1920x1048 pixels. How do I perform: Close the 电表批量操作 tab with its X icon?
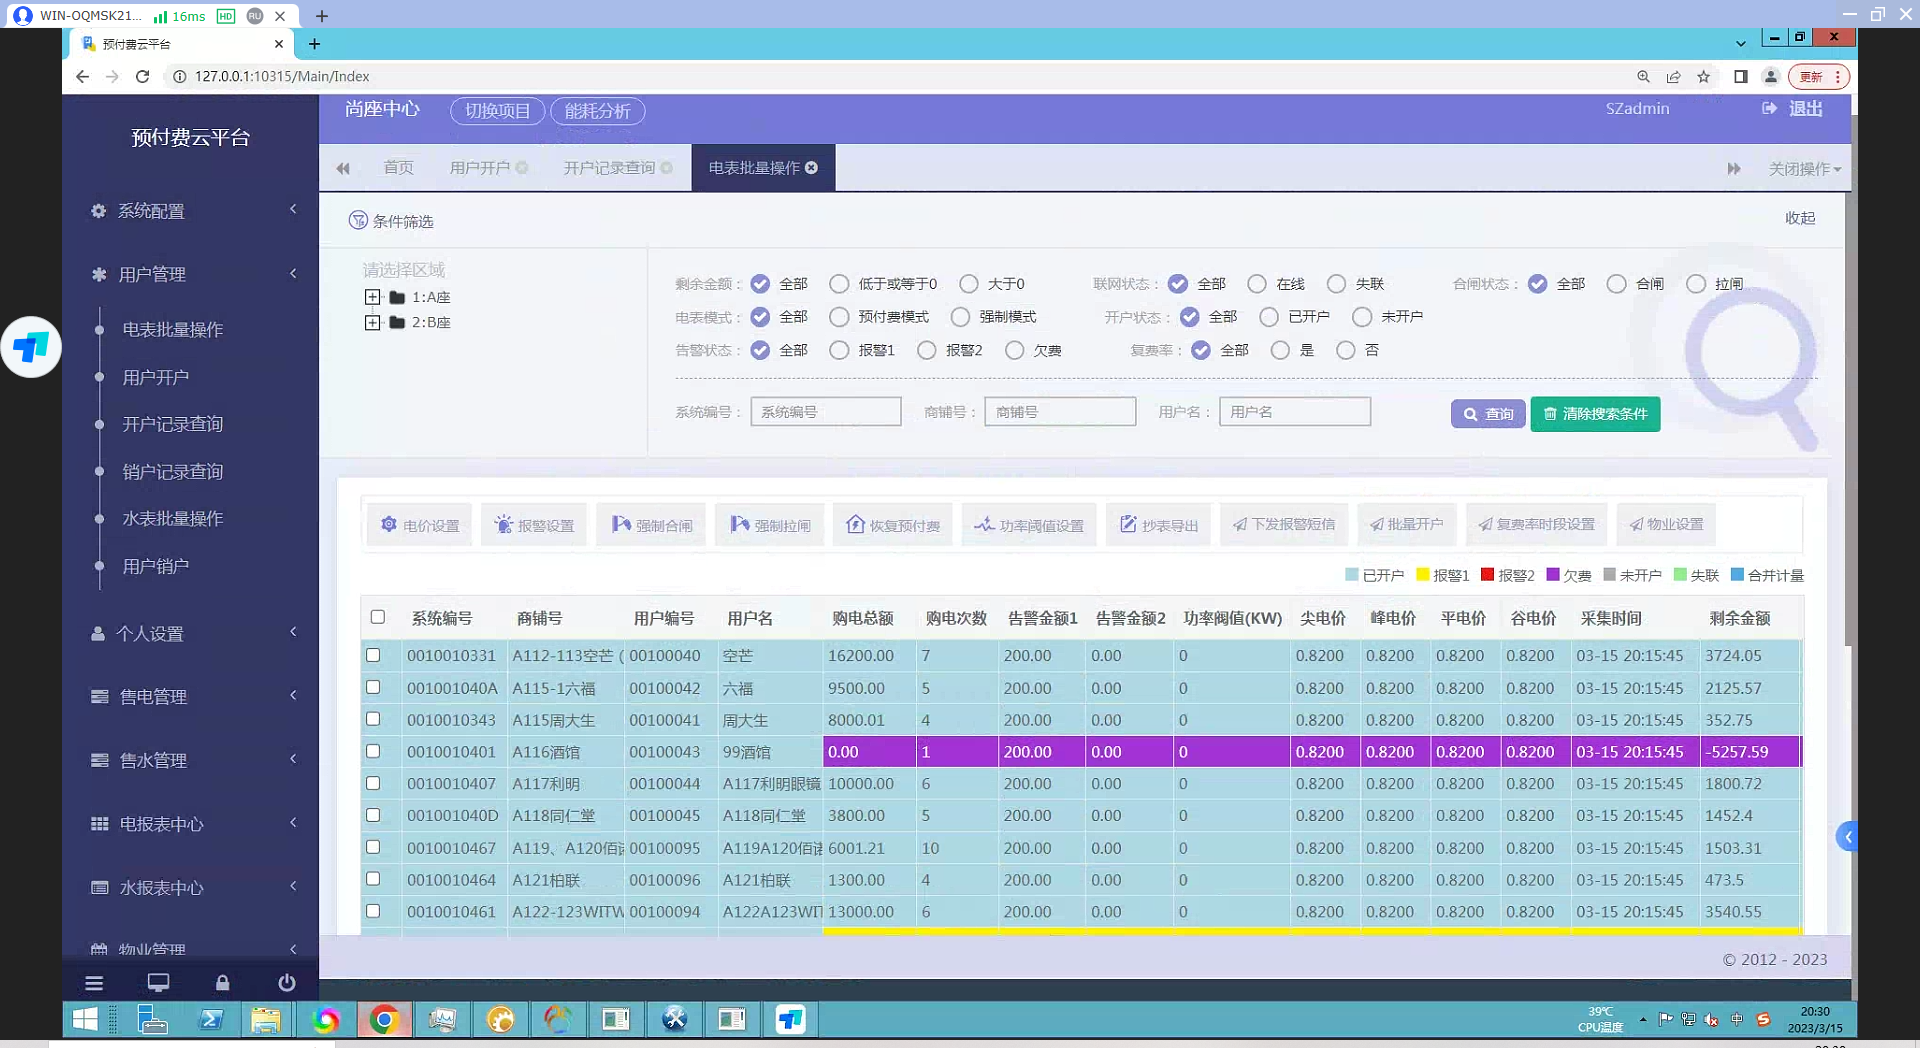click(x=812, y=168)
